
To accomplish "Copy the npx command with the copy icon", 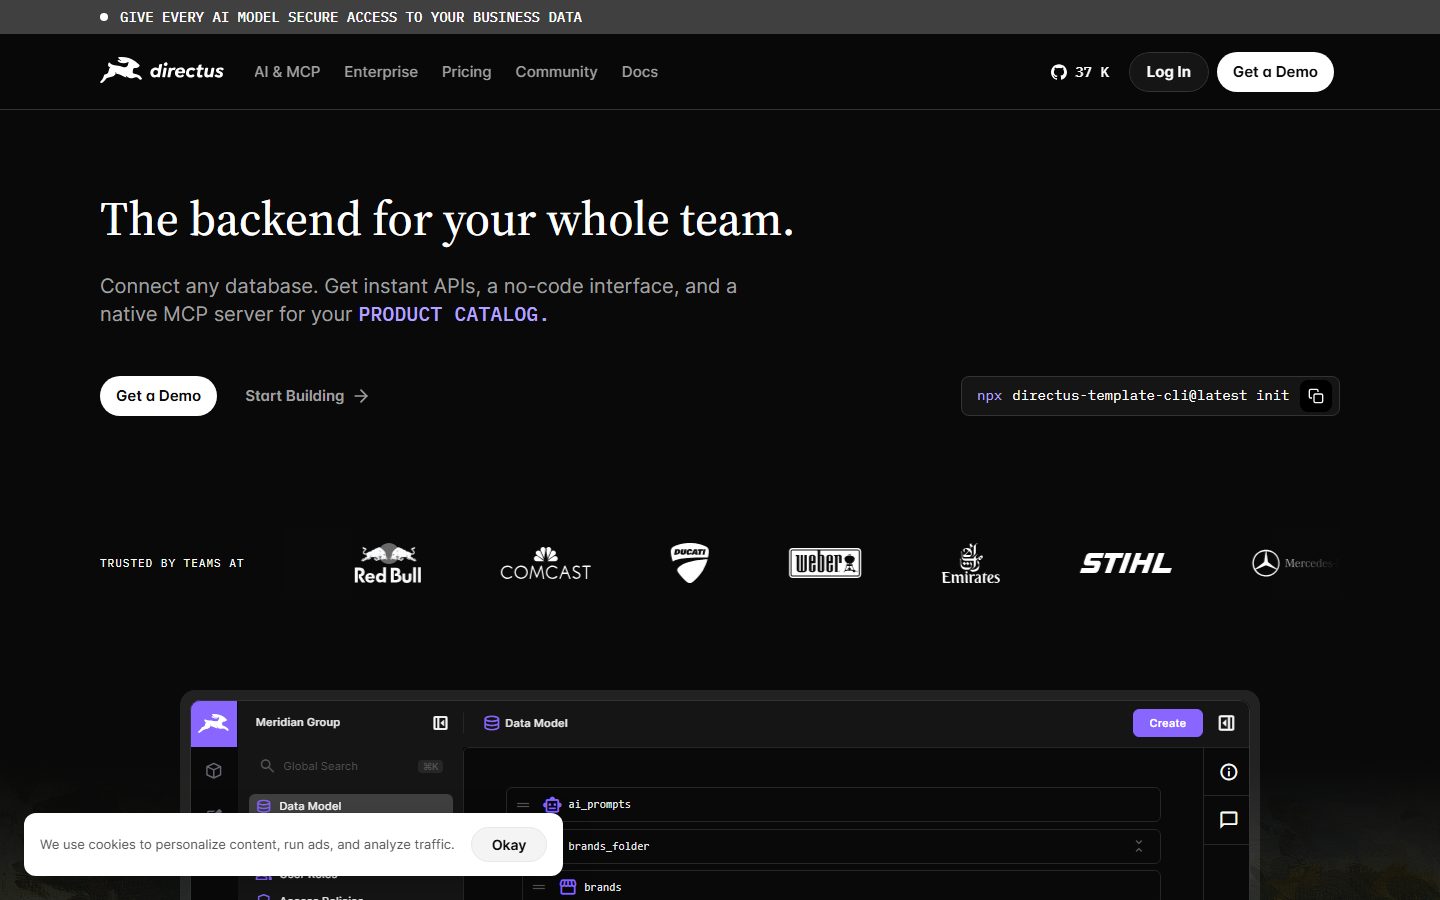I will click(1316, 396).
